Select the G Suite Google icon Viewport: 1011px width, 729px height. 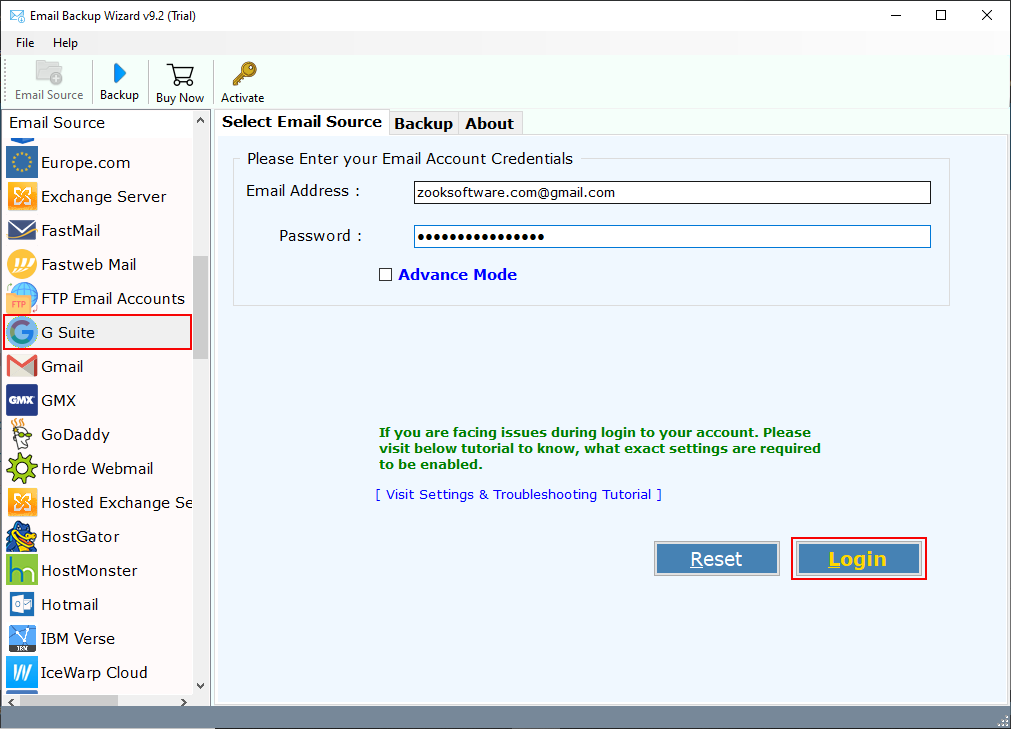(22, 333)
